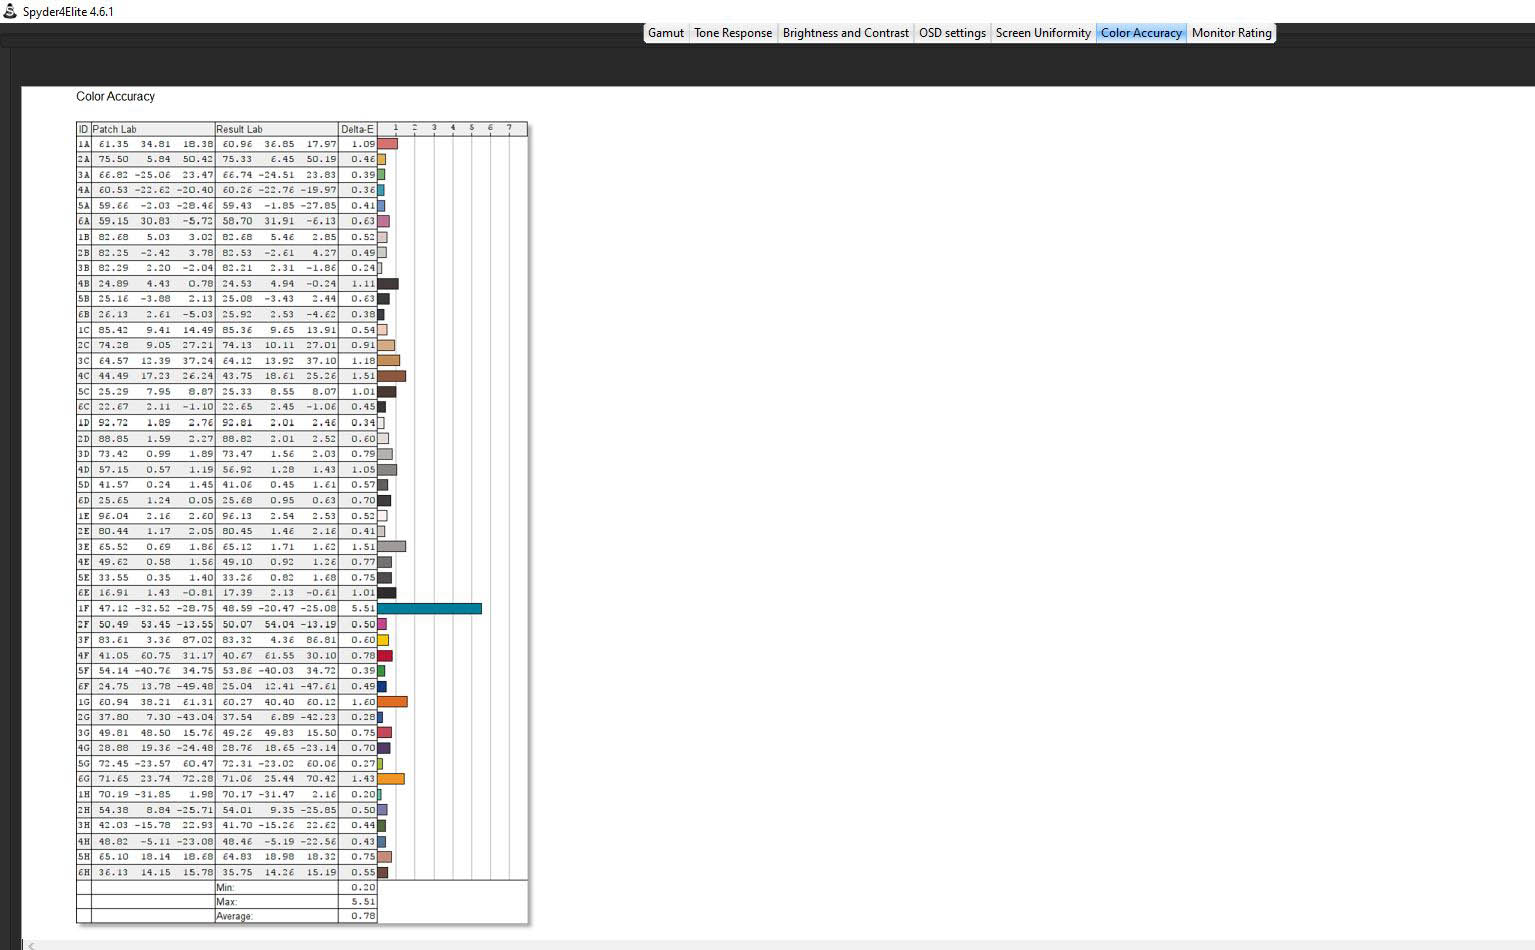
Task: Click the Min: label in summary rows
Action: point(225,887)
